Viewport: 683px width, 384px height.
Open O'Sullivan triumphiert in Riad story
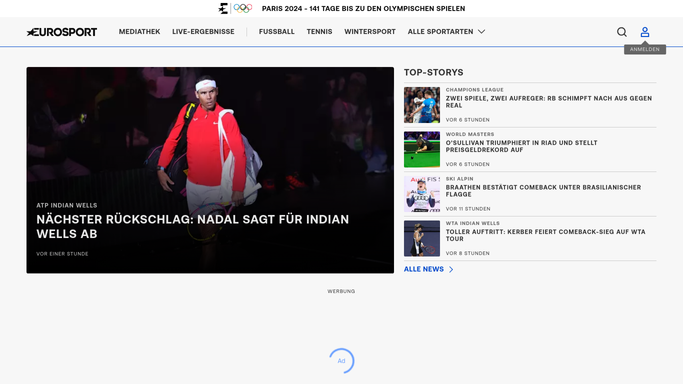coord(521,146)
